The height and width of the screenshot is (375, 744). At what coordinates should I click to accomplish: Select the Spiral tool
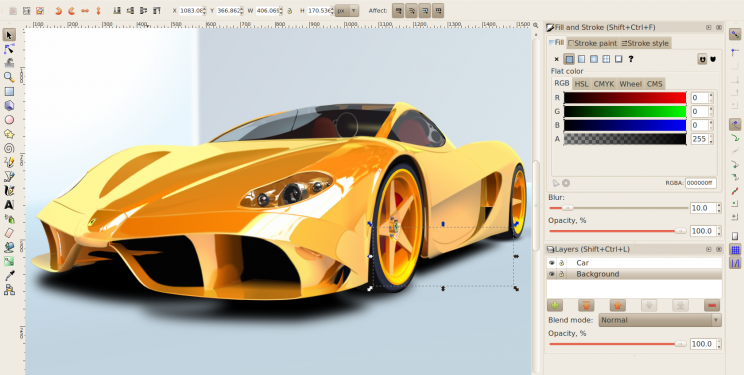(x=9, y=148)
